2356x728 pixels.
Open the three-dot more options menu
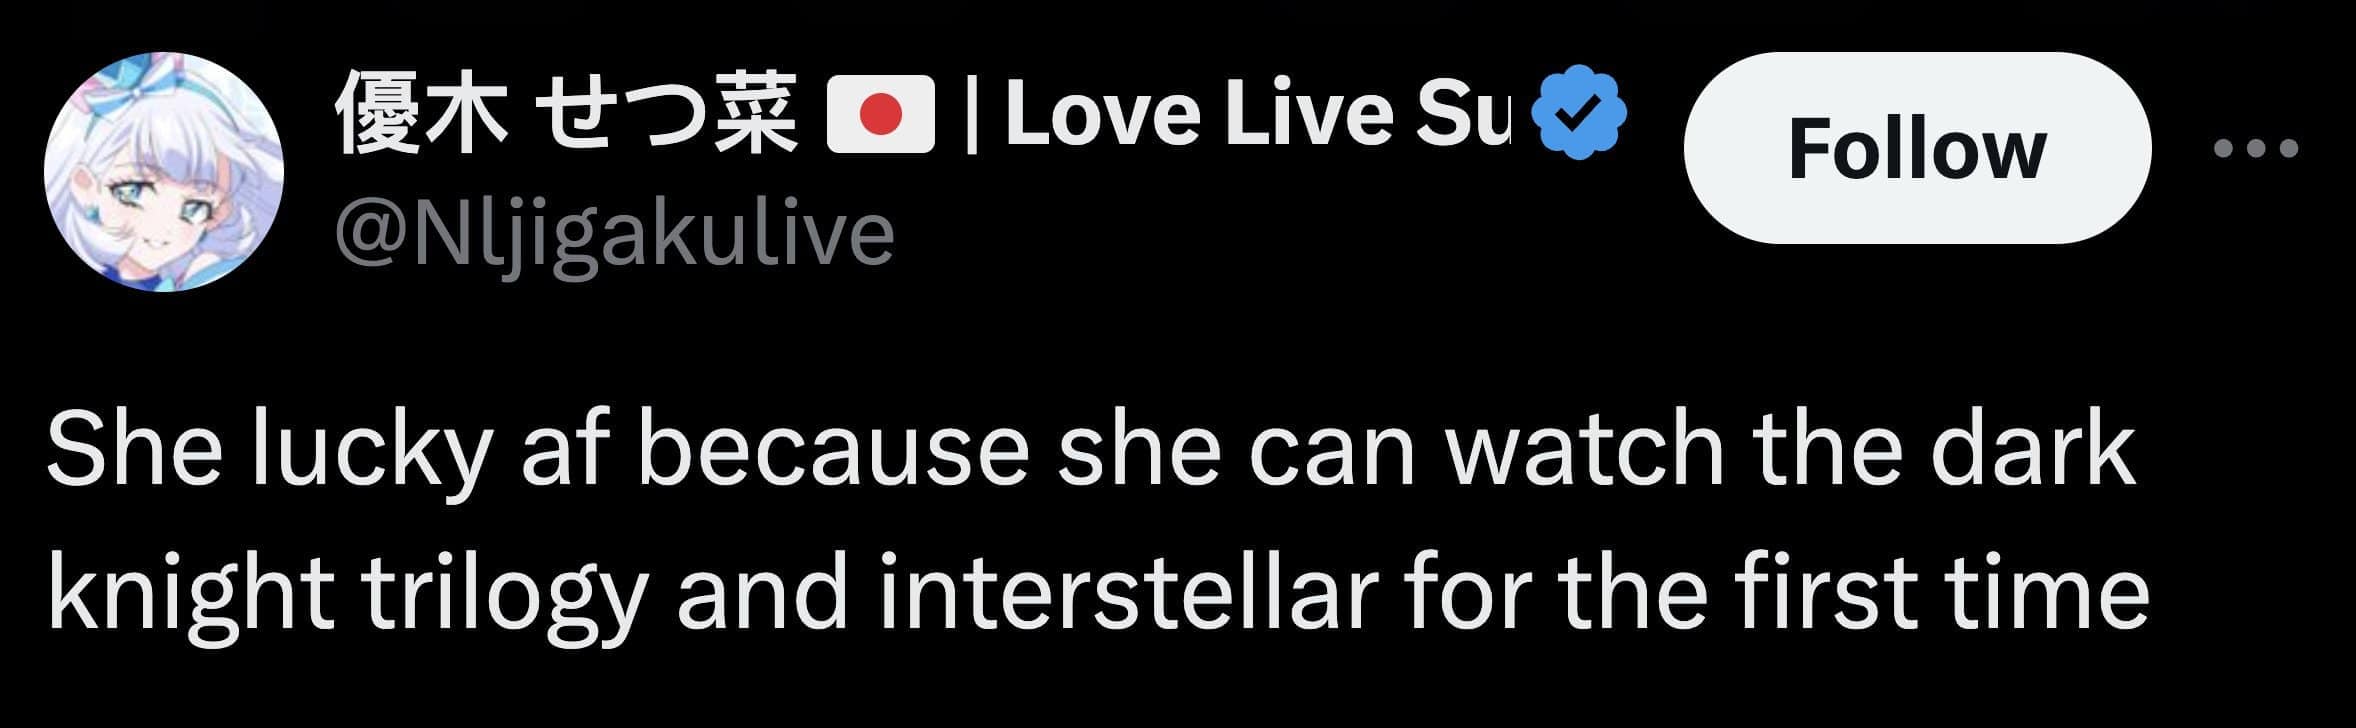click(x=2257, y=149)
